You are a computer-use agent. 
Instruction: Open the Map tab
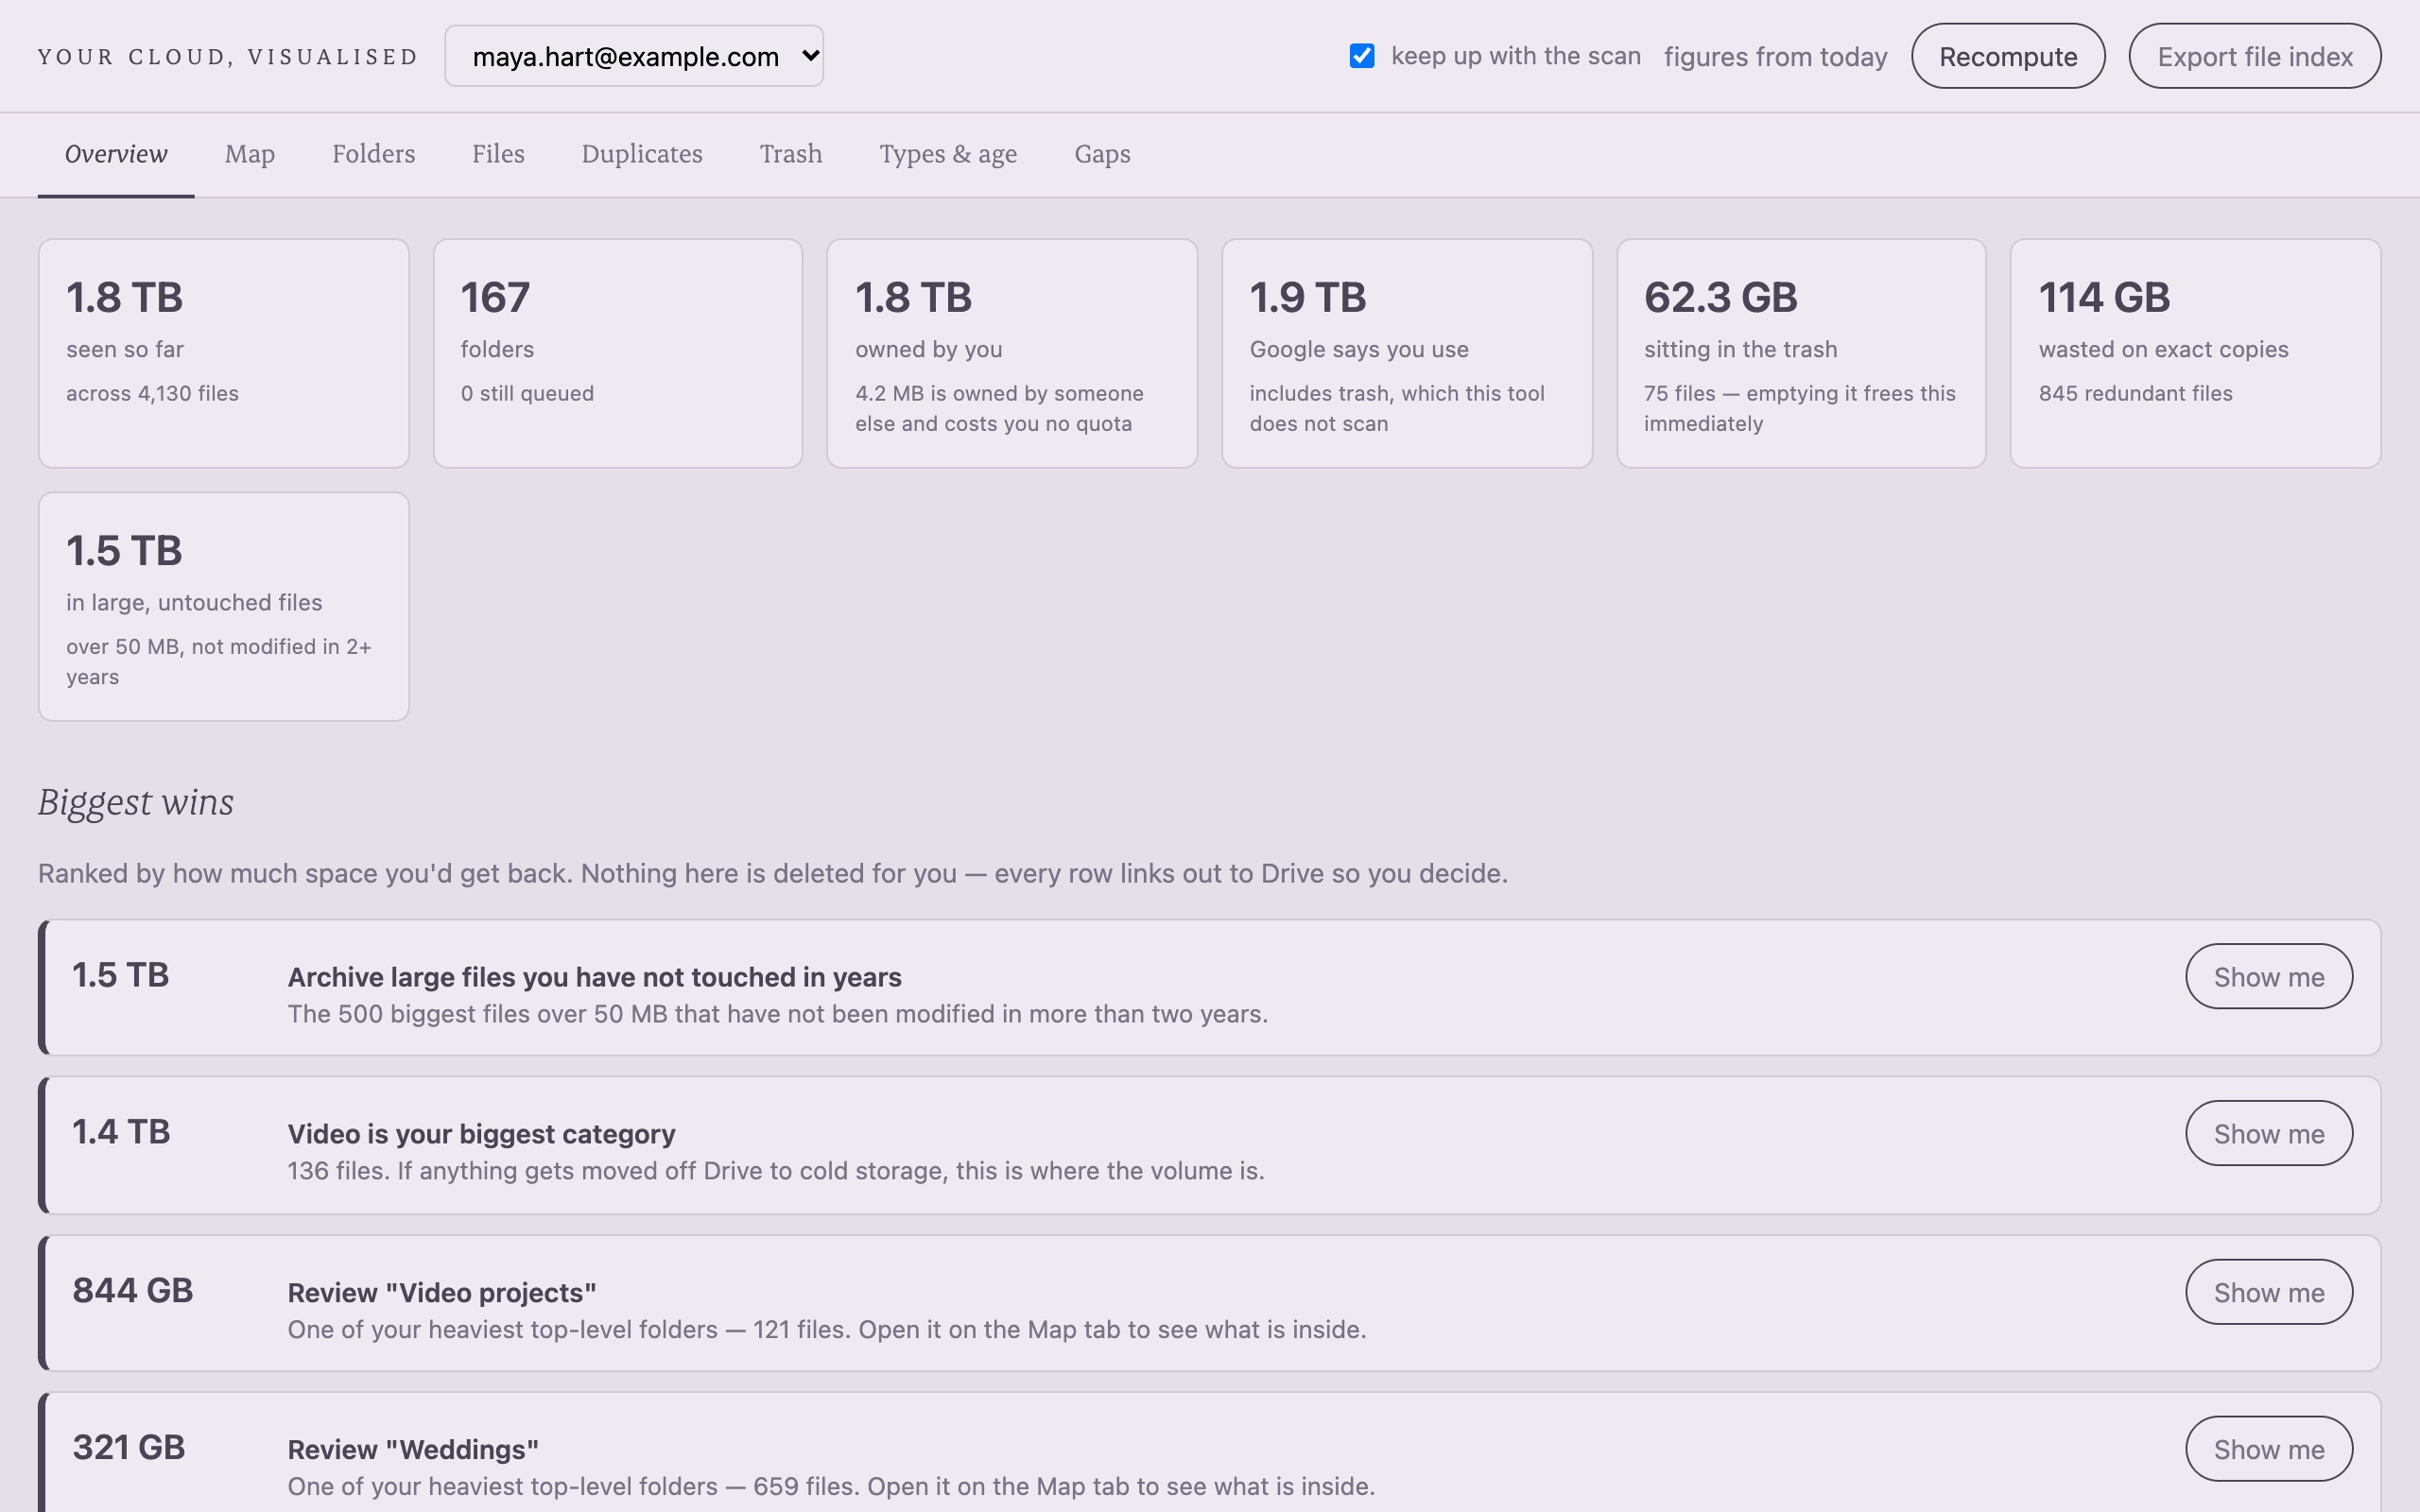click(250, 154)
